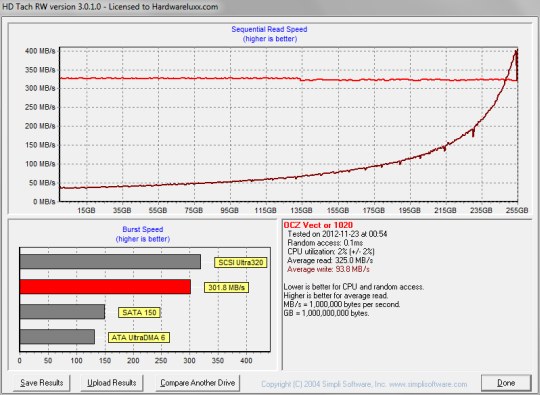540x395 pixels.
Task: Click the 301.8 MB/s value label
Action: 226,288
